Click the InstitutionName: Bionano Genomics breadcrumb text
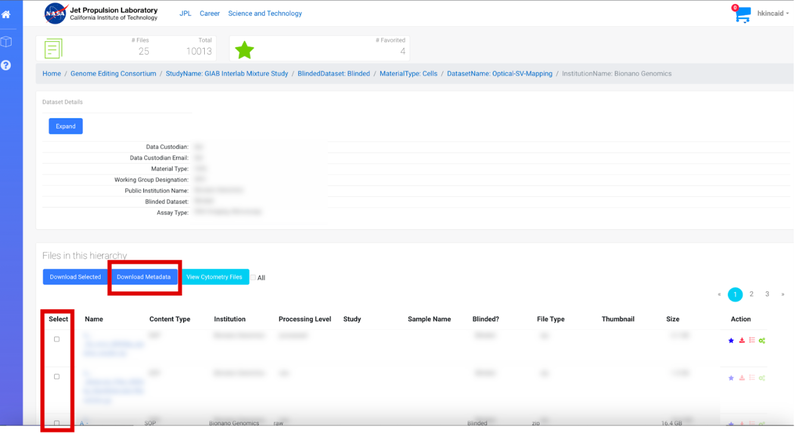 point(616,73)
